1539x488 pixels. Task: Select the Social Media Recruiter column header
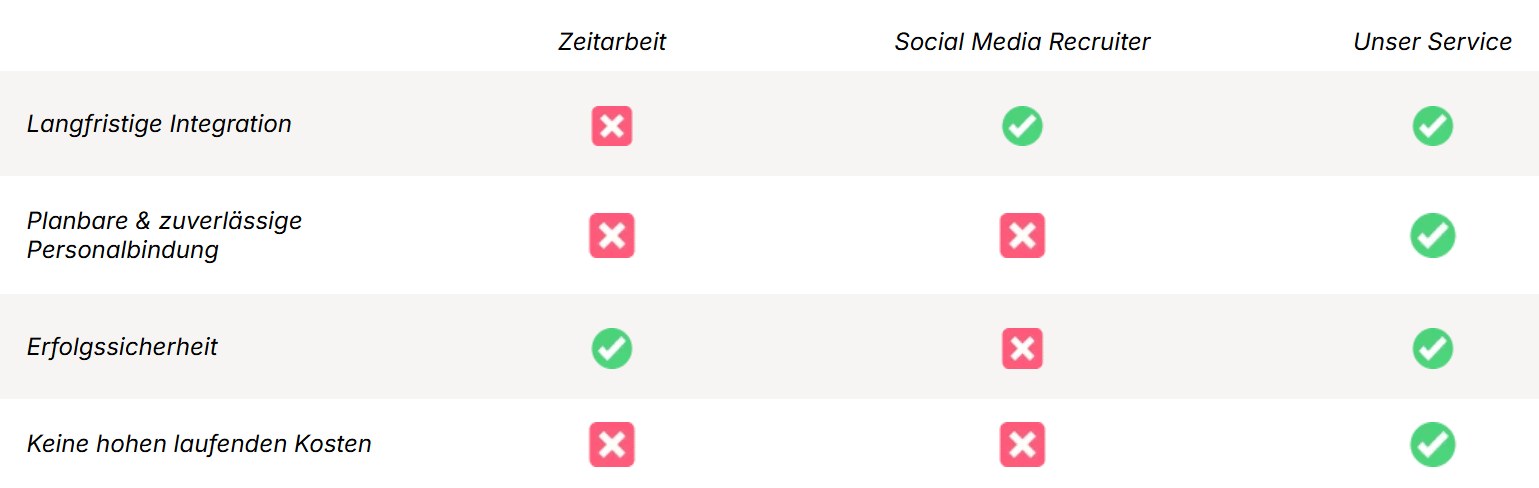pos(1022,42)
